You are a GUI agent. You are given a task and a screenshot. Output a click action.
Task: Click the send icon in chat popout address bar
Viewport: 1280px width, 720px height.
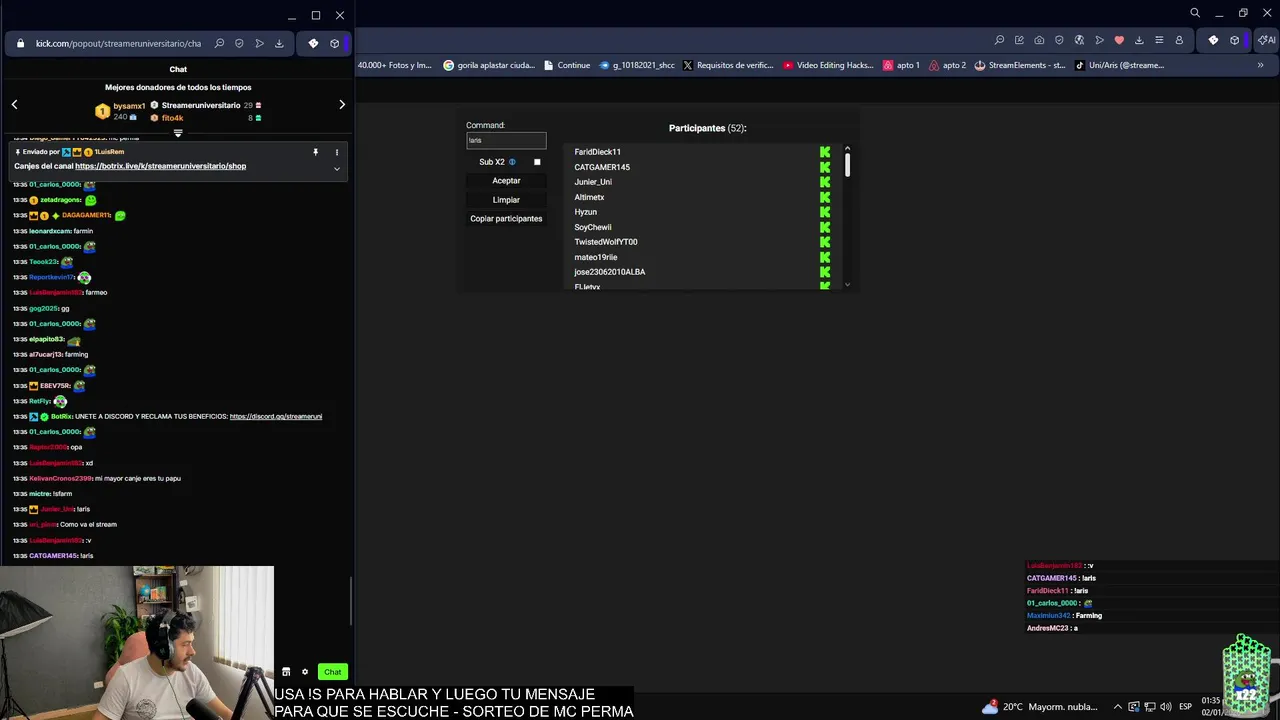click(x=259, y=43)
